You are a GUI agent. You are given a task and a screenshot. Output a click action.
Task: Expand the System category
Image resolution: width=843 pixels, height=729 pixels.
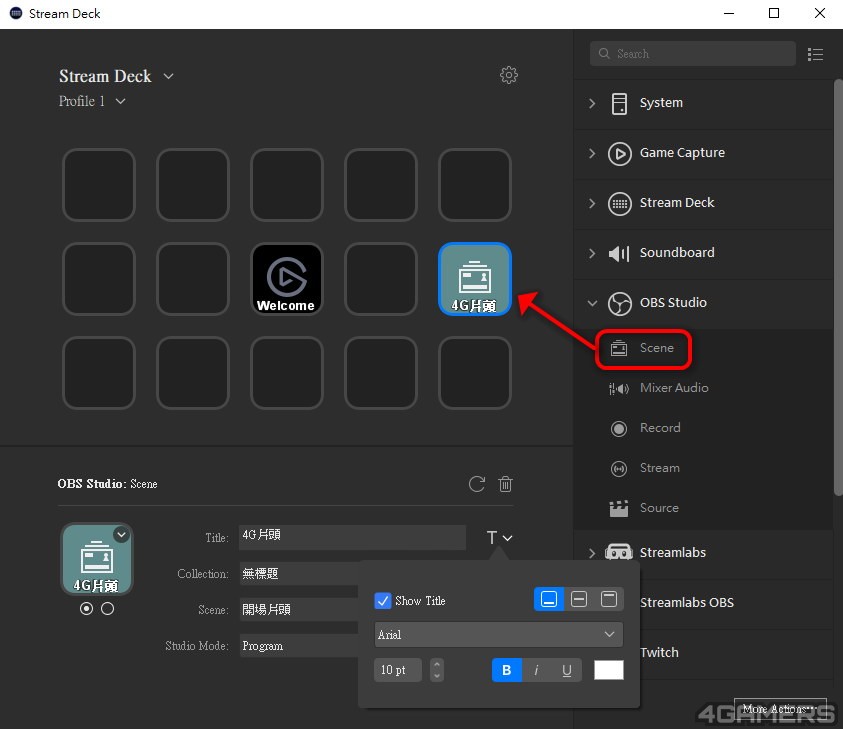click(592, 103)
